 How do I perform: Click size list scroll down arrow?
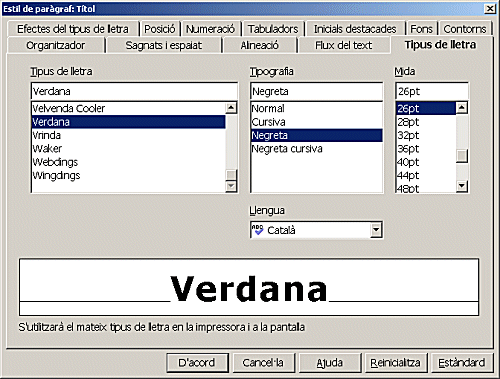point(462,186)
